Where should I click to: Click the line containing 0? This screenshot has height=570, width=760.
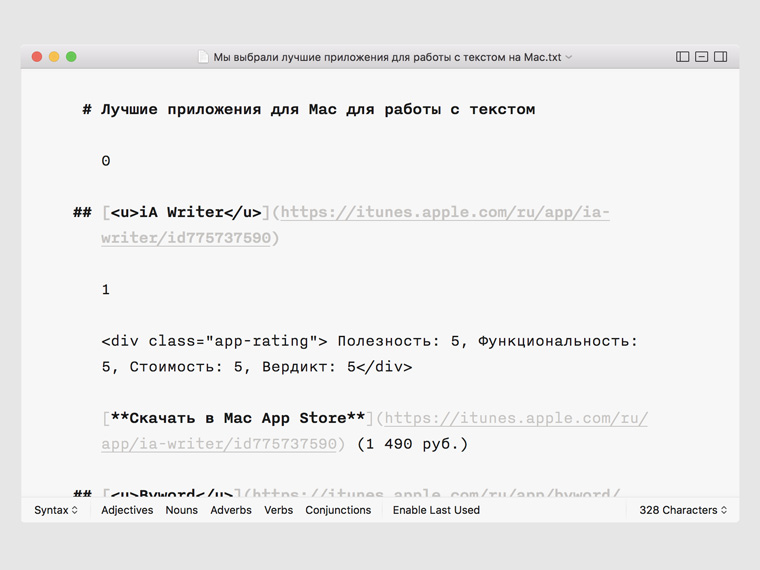[x=106, y=160]
